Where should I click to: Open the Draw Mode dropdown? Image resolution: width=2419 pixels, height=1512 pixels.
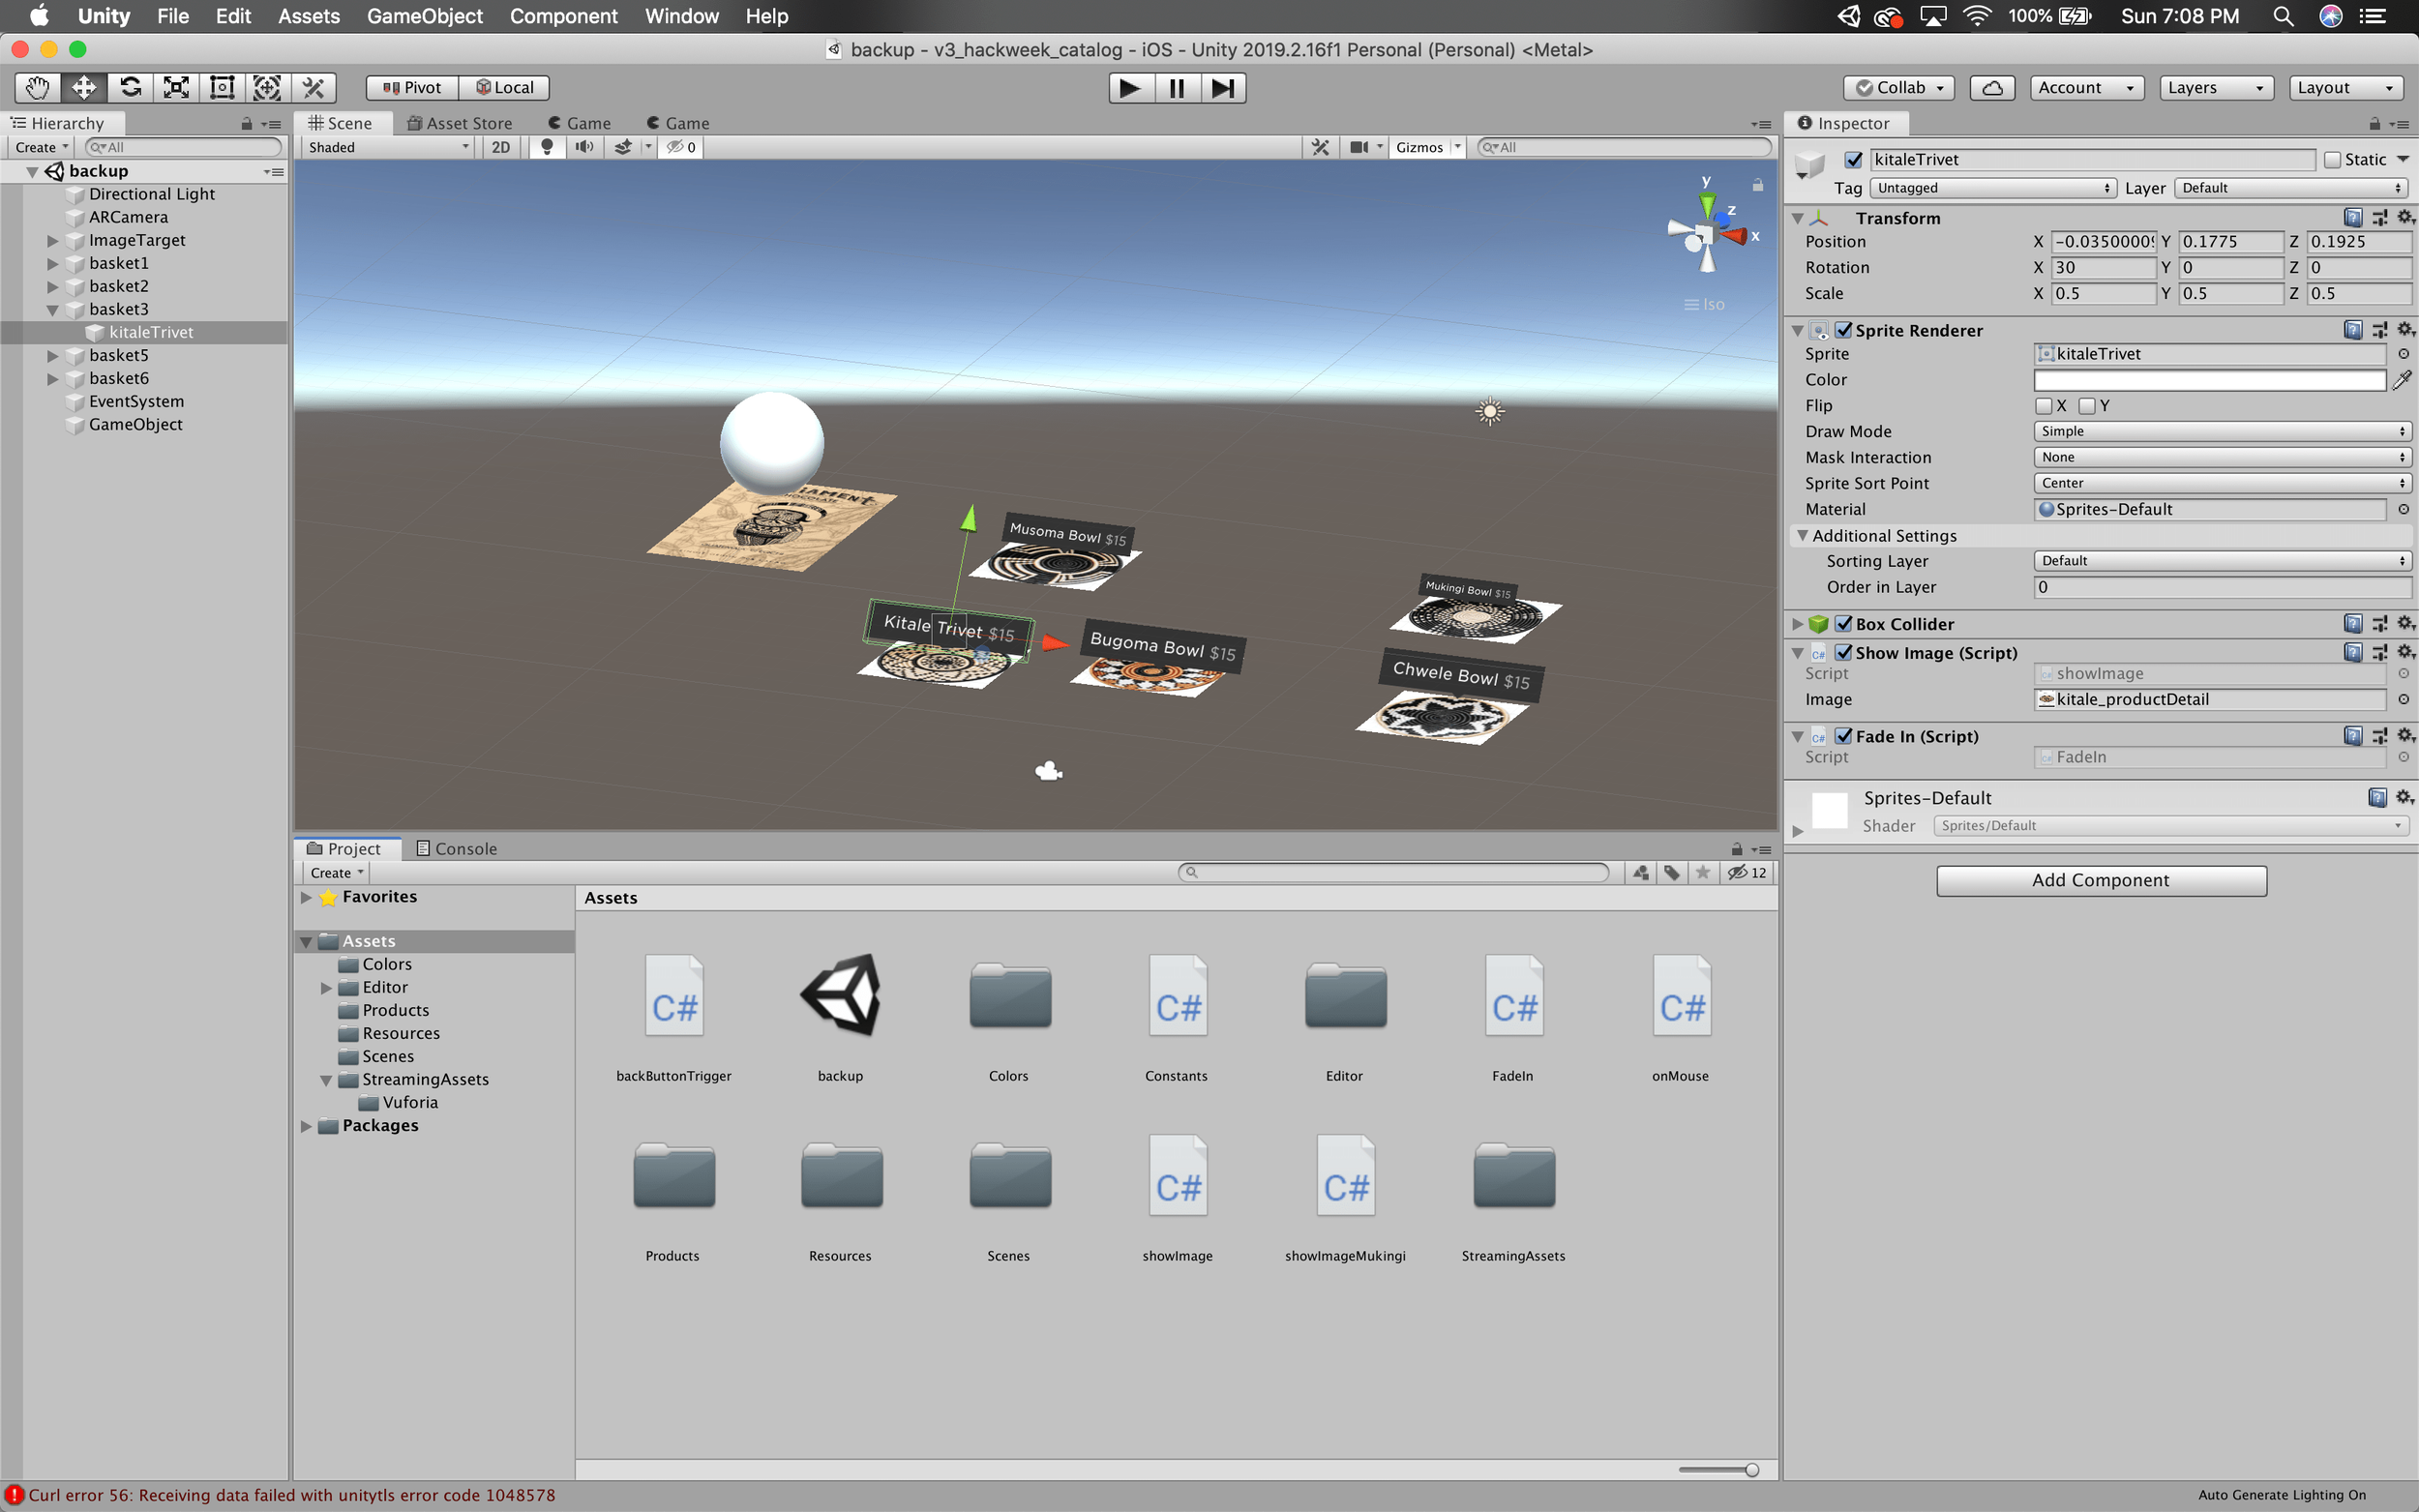[2221, 432]
